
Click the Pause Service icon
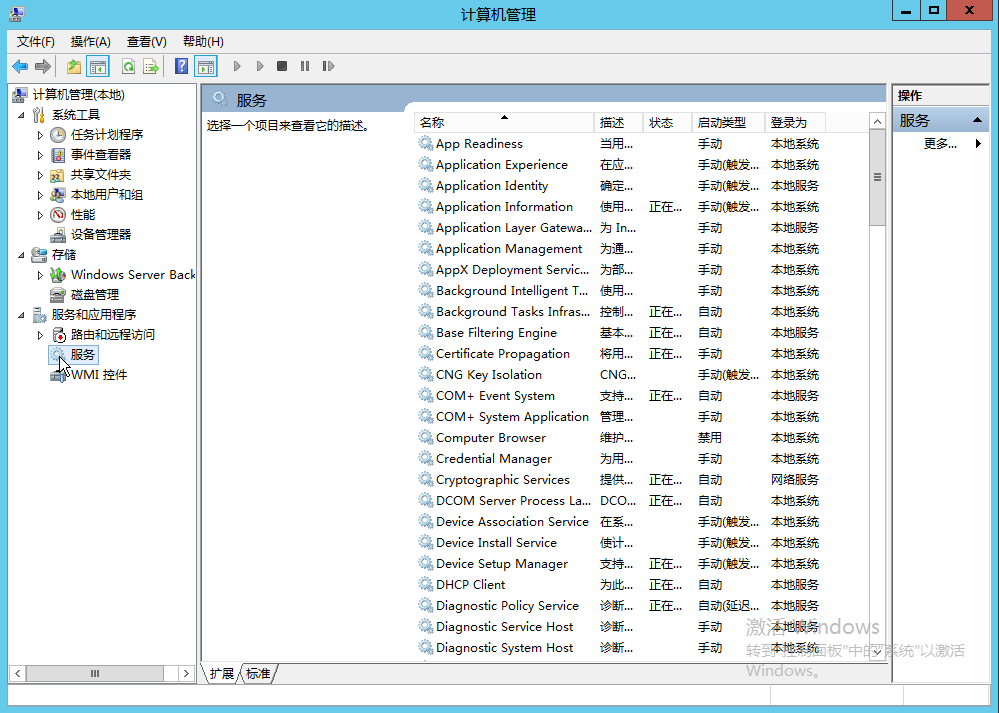point(305,66)
